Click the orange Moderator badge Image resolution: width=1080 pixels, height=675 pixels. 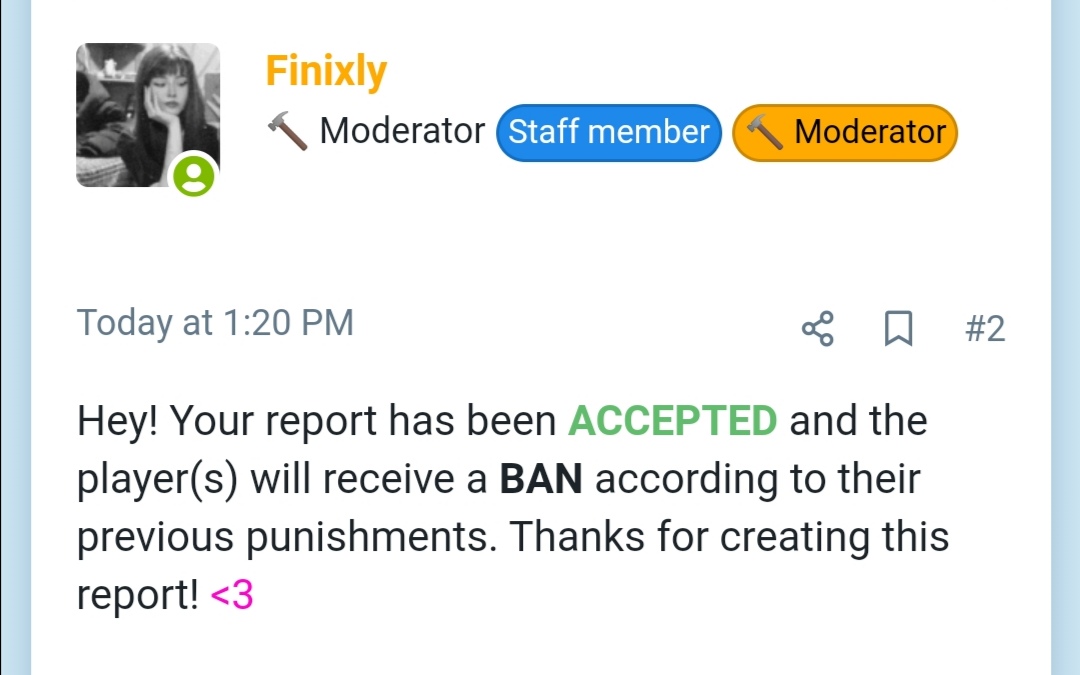pyautogui.click(x=844, y=132)
